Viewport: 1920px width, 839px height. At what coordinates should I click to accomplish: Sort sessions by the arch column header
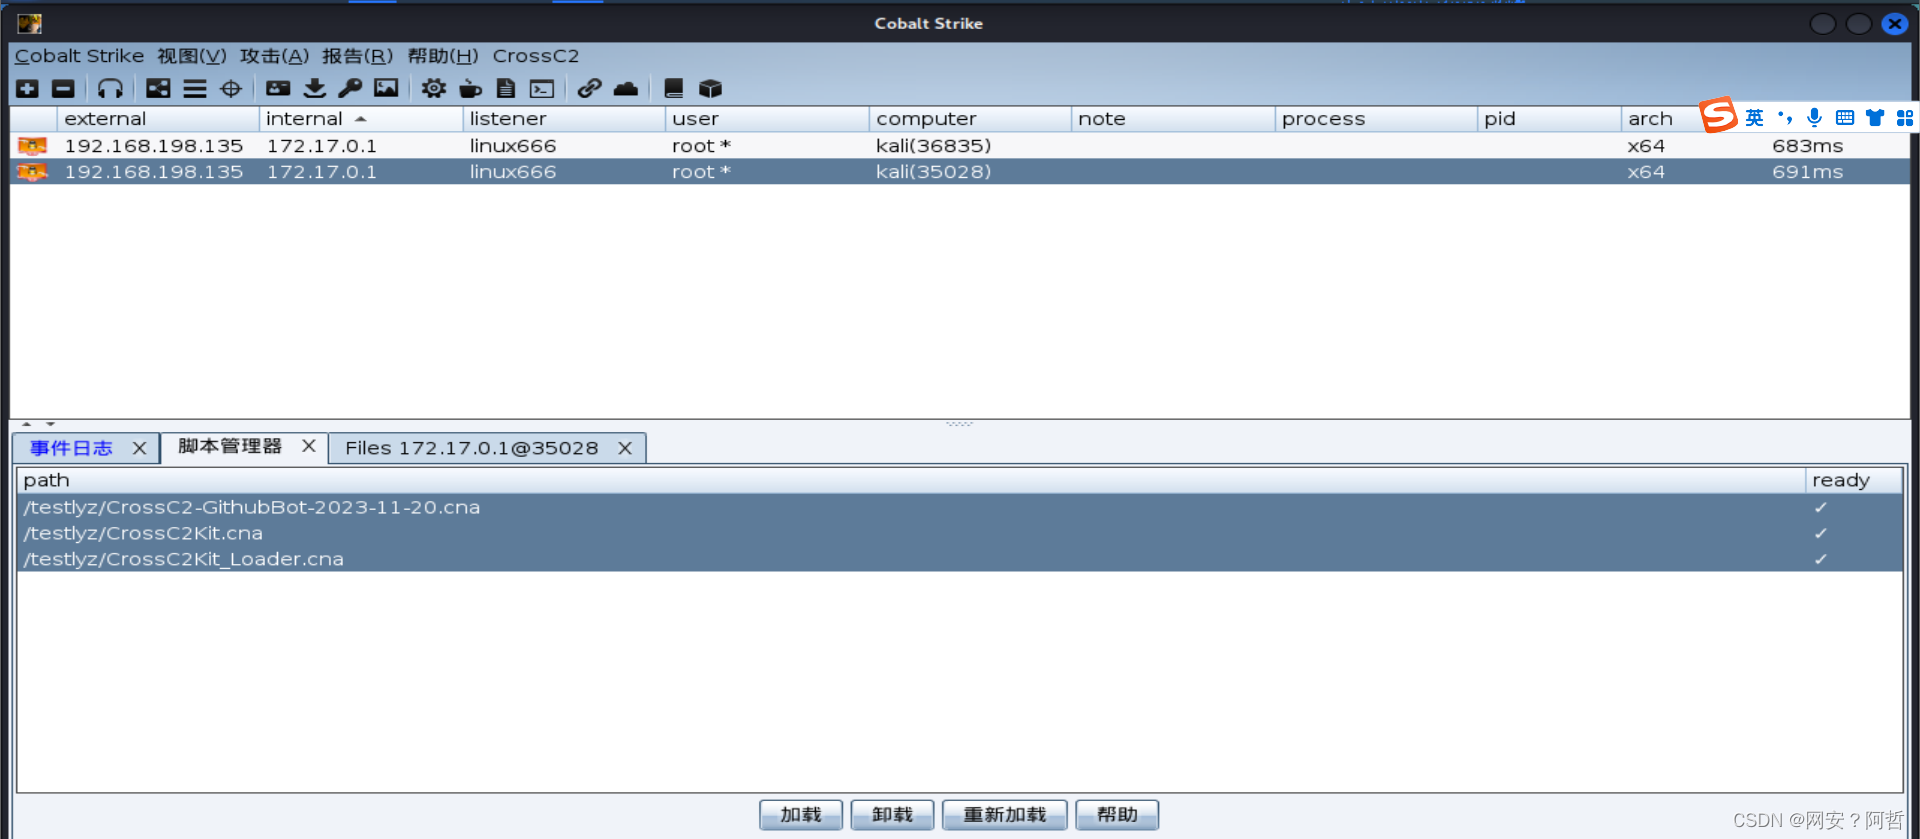[x=1660, y=119]
